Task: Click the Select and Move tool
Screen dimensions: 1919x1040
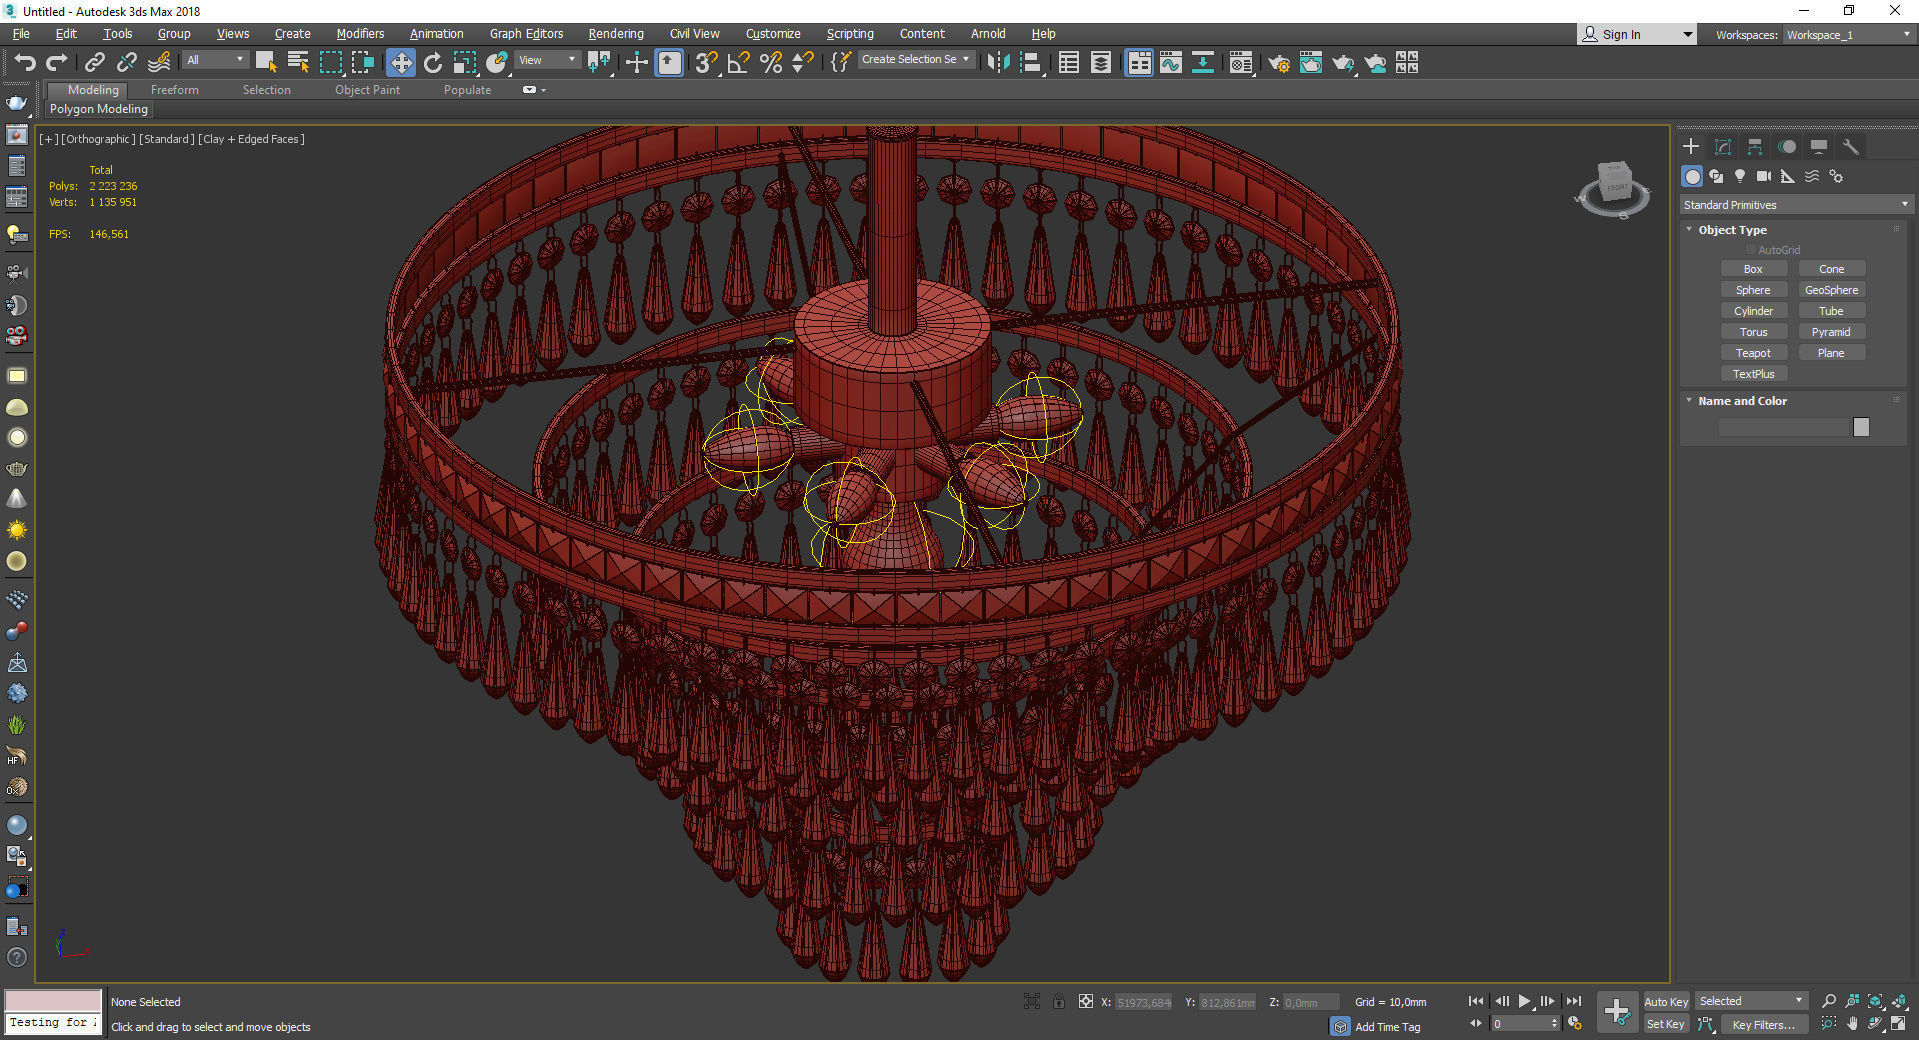Action: [x=400, y=63]
